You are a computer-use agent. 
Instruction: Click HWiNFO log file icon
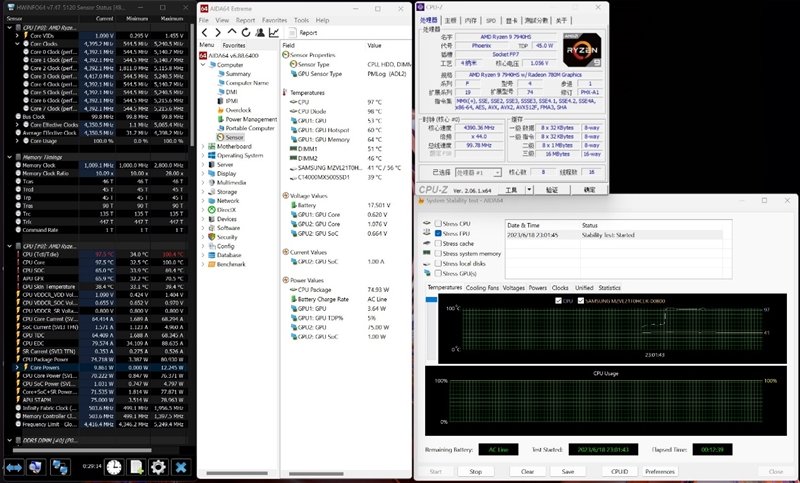[136, 467]
